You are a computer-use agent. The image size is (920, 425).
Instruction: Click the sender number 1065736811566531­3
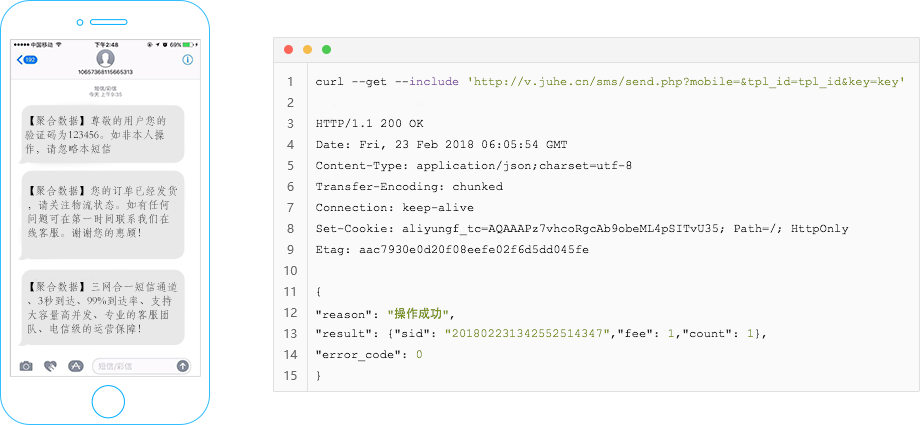(x=105, y=72)
